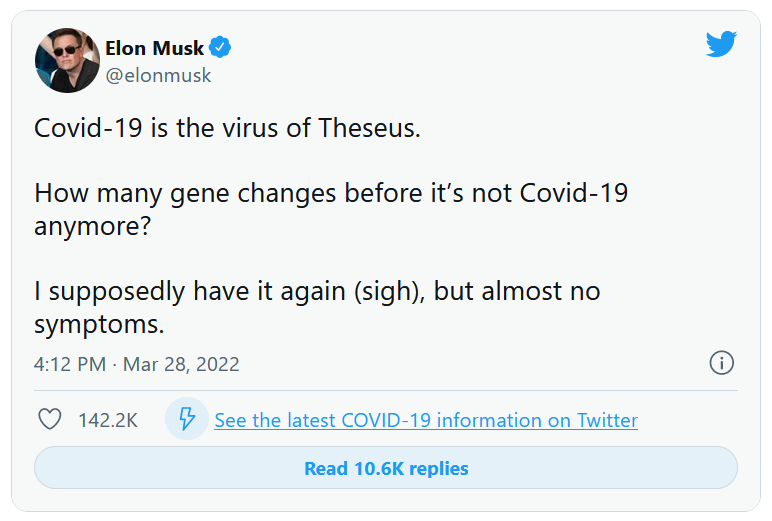Screen dimensions: 772x521
Task: Click the word "Theseus" in the tweet
Action: click(x=366, y=128)
